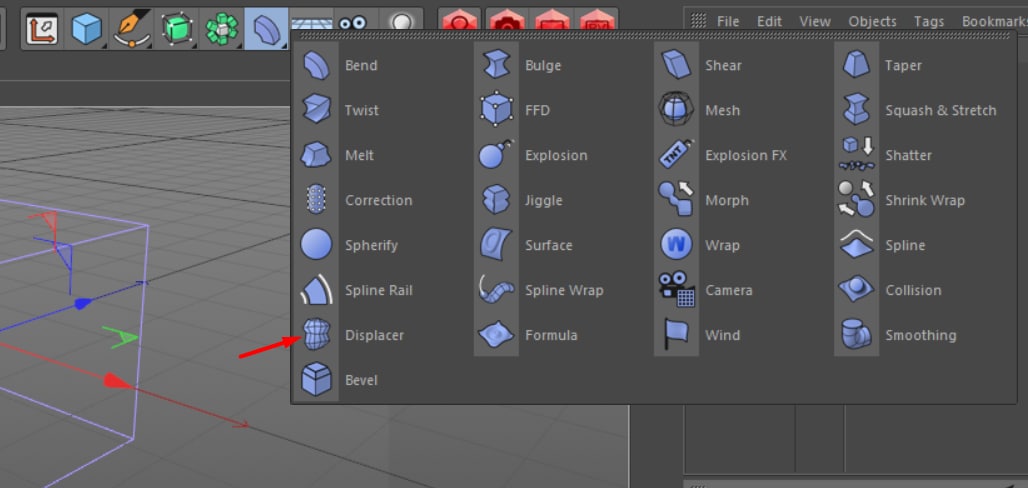Select the Wind flag icon

pyautogui.click(x=677, y=335)
